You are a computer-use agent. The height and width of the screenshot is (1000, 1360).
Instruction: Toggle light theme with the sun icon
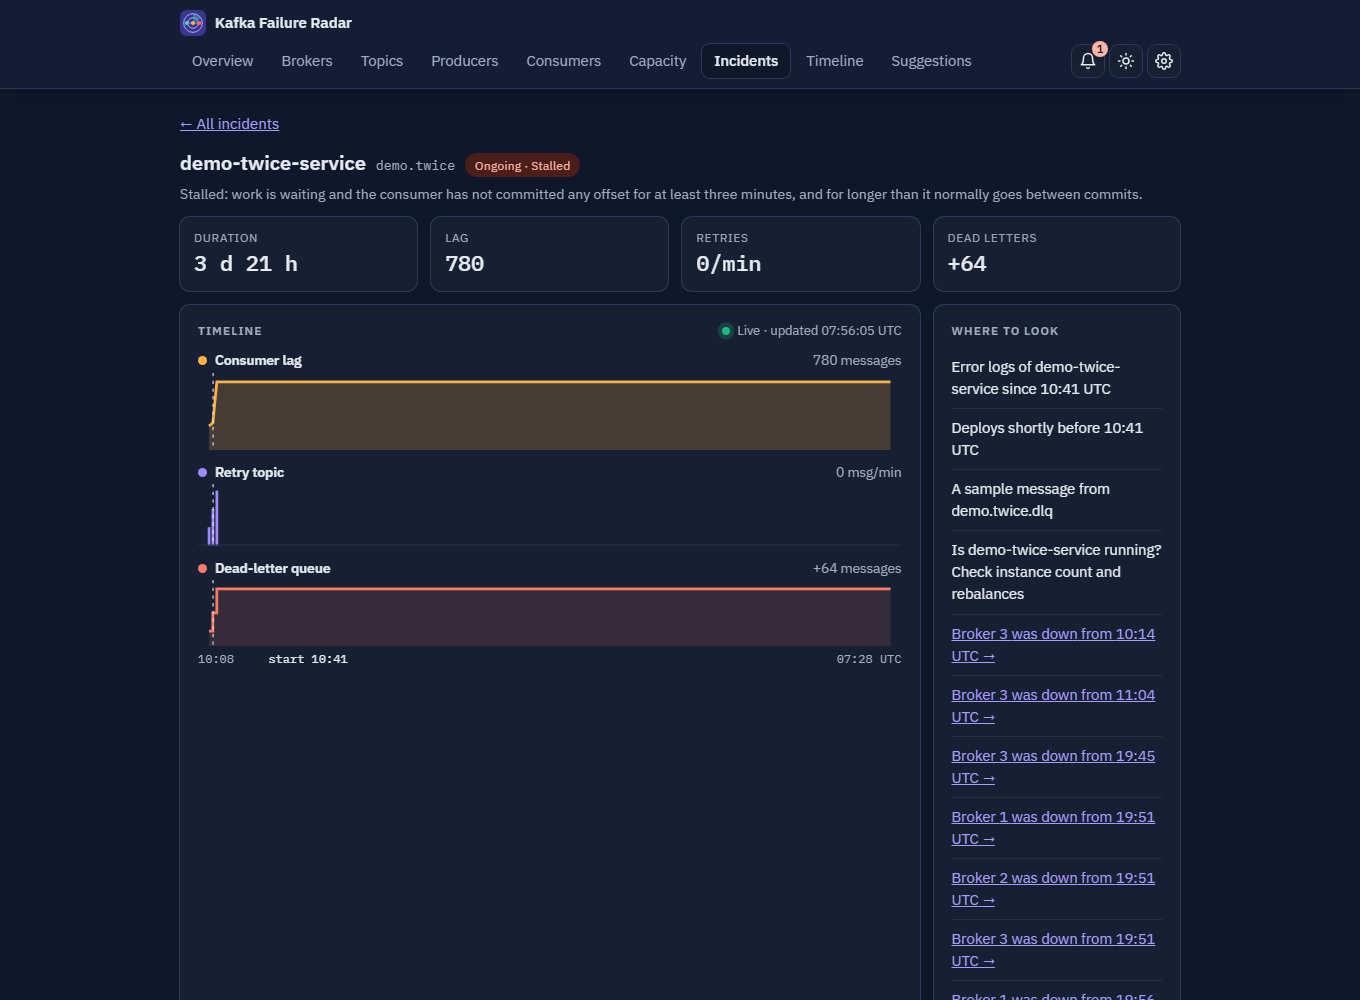[1126, 61]
